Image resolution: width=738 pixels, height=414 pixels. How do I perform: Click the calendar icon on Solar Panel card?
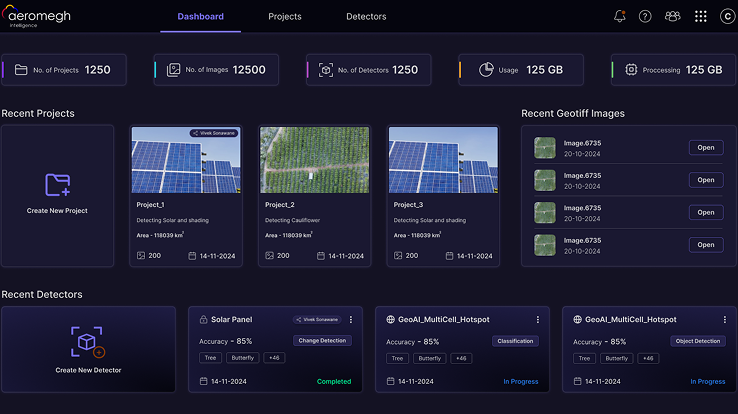tap(203, 381)
